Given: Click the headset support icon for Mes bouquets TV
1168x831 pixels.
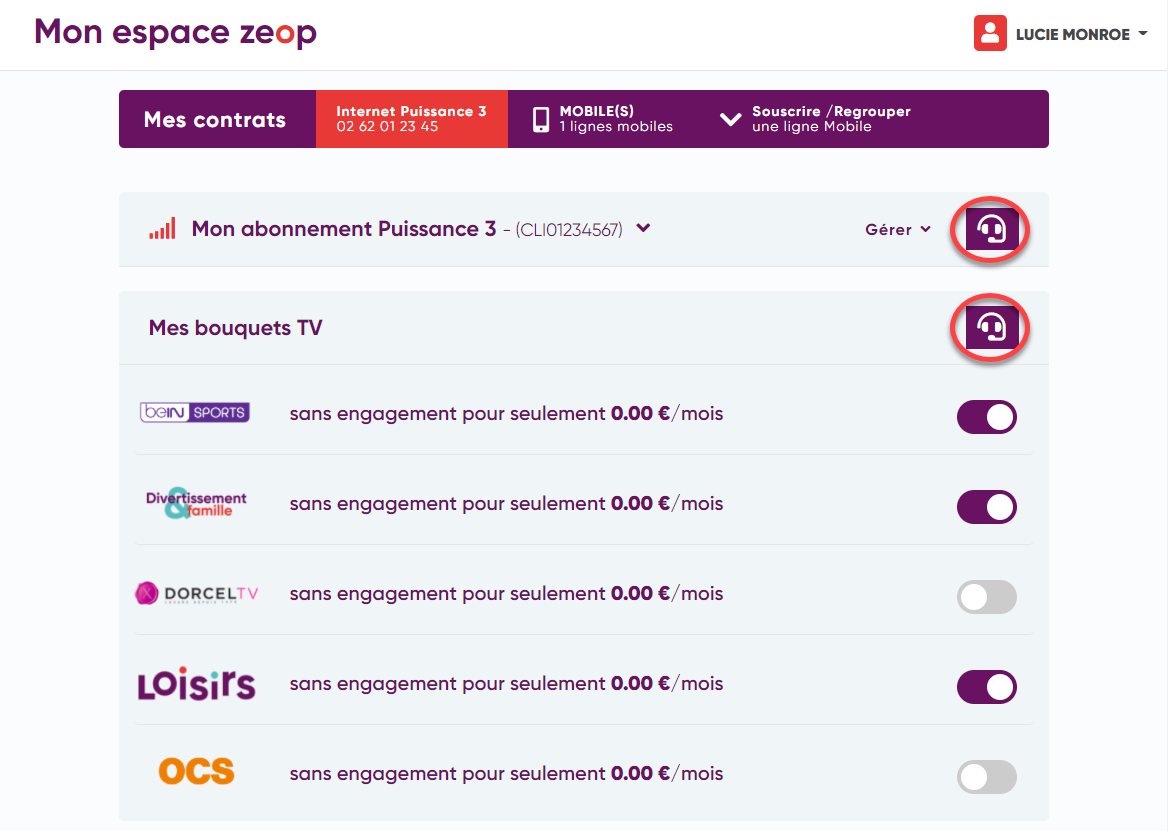Looking at the screenshot, I should [989, 327].
